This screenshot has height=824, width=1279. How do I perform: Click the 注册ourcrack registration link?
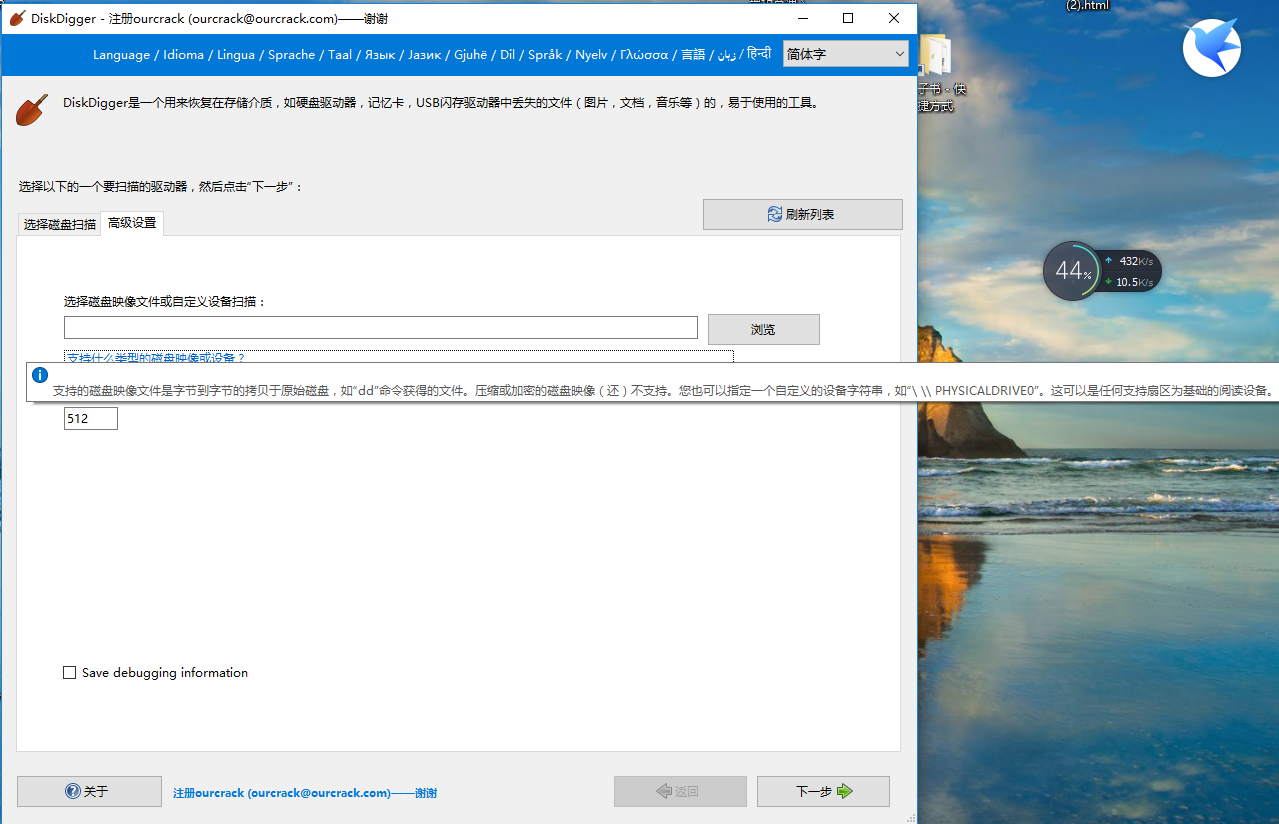(x=305, y=793)
